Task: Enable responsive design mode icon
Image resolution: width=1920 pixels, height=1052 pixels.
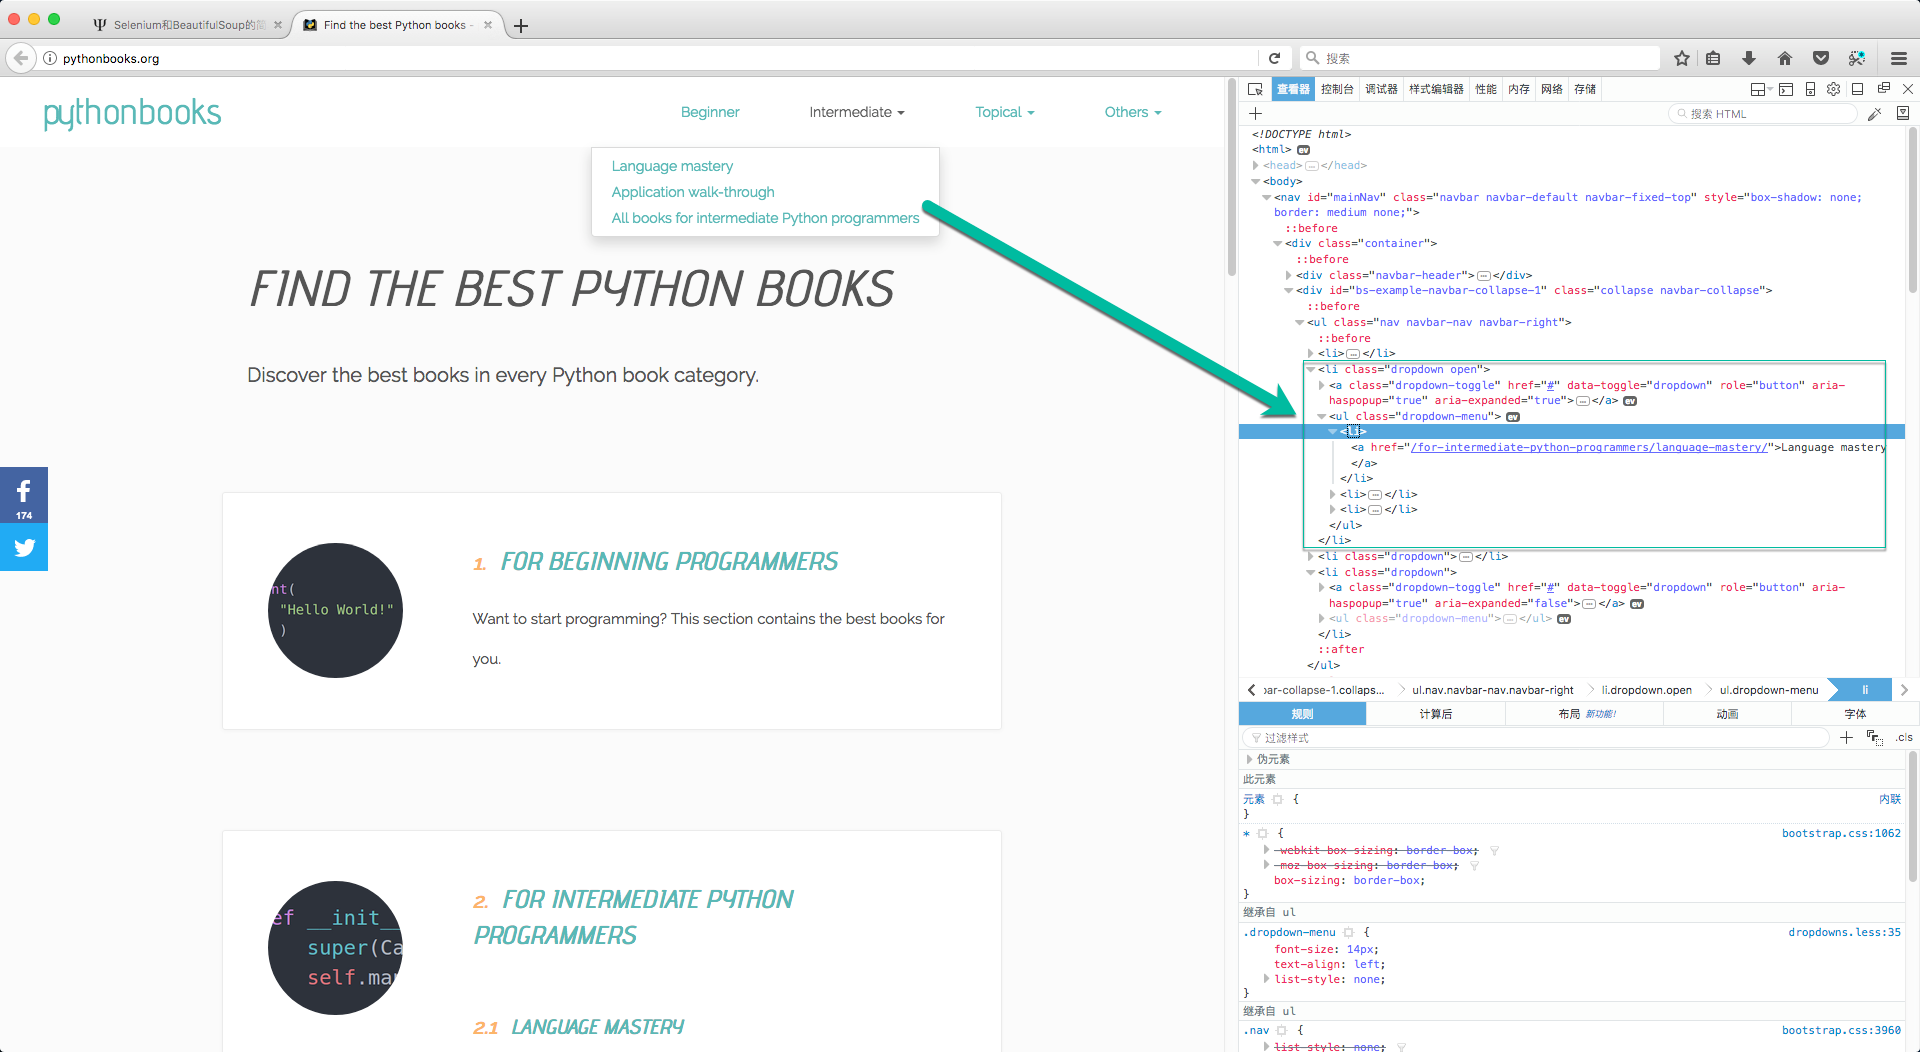Action: coord(1810,89)
